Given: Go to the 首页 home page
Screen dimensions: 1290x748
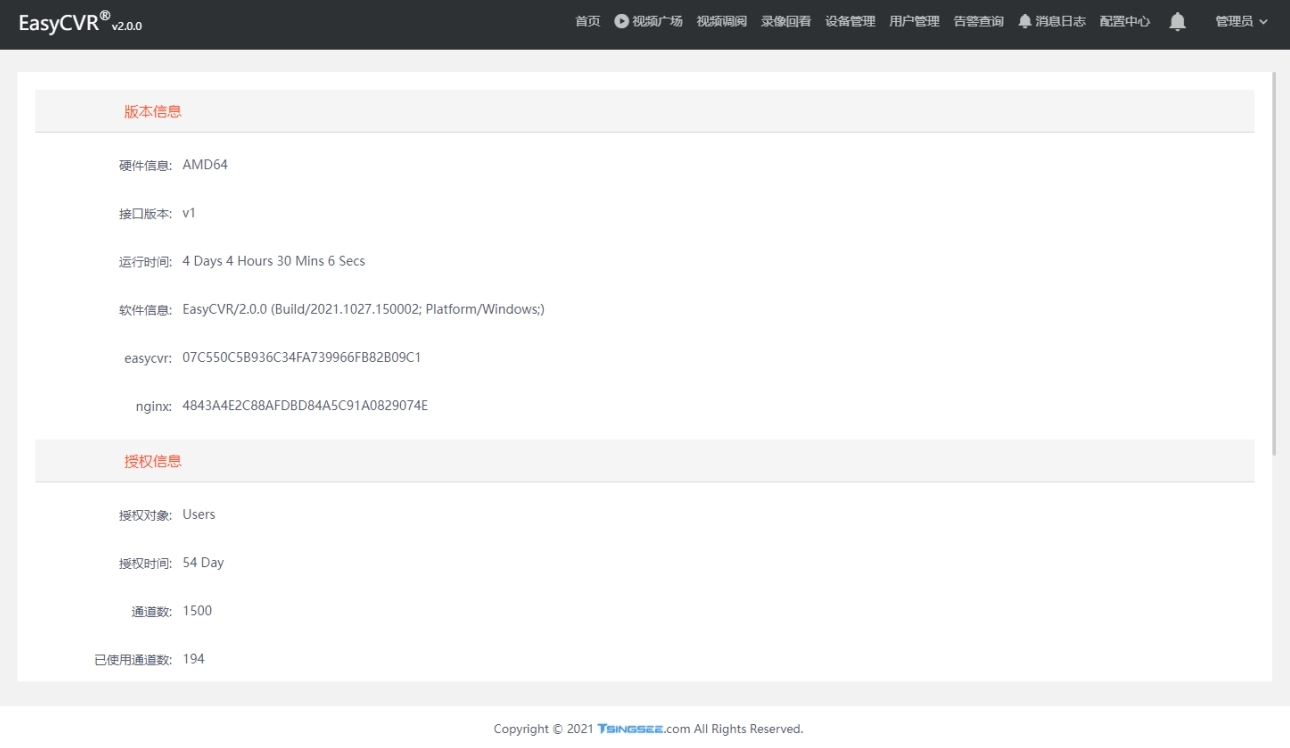Looking at the screenshot, I should click(587, 21).
